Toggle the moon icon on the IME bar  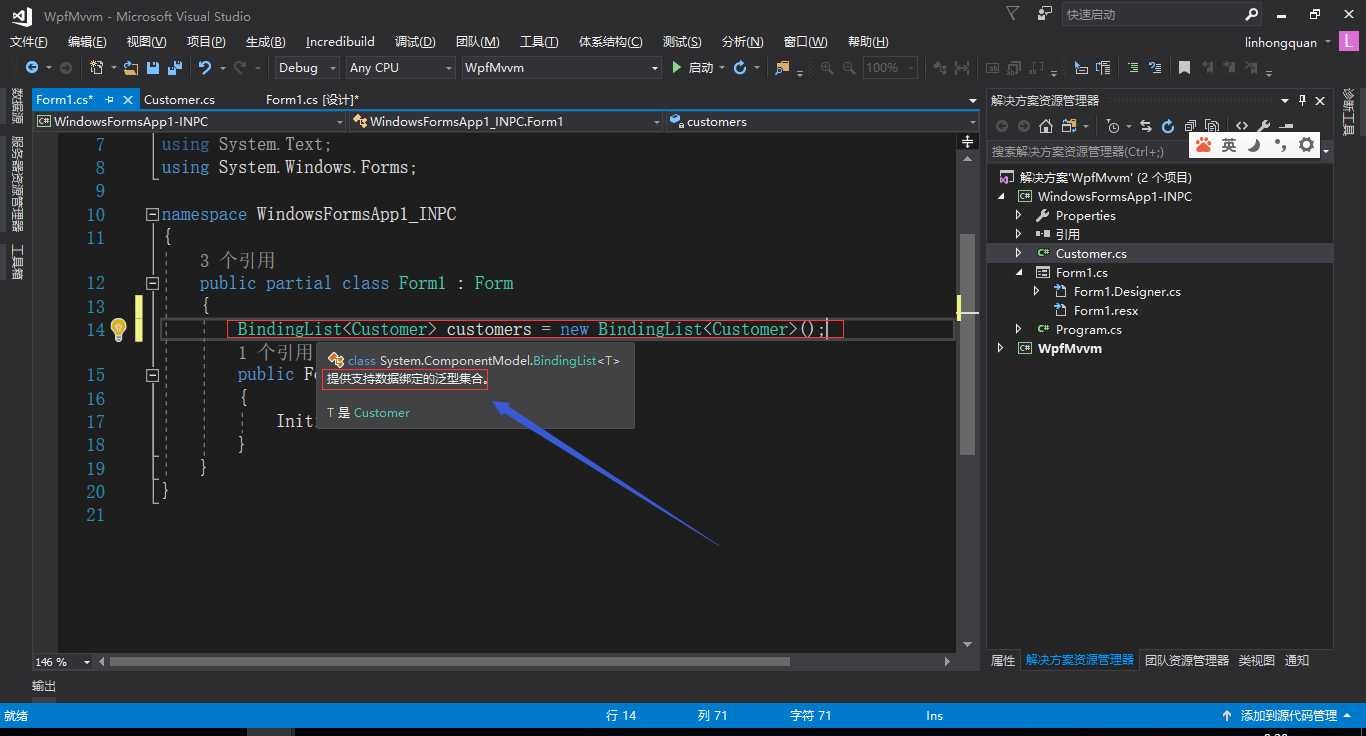pyautogui.click(x=1254, y=145)
